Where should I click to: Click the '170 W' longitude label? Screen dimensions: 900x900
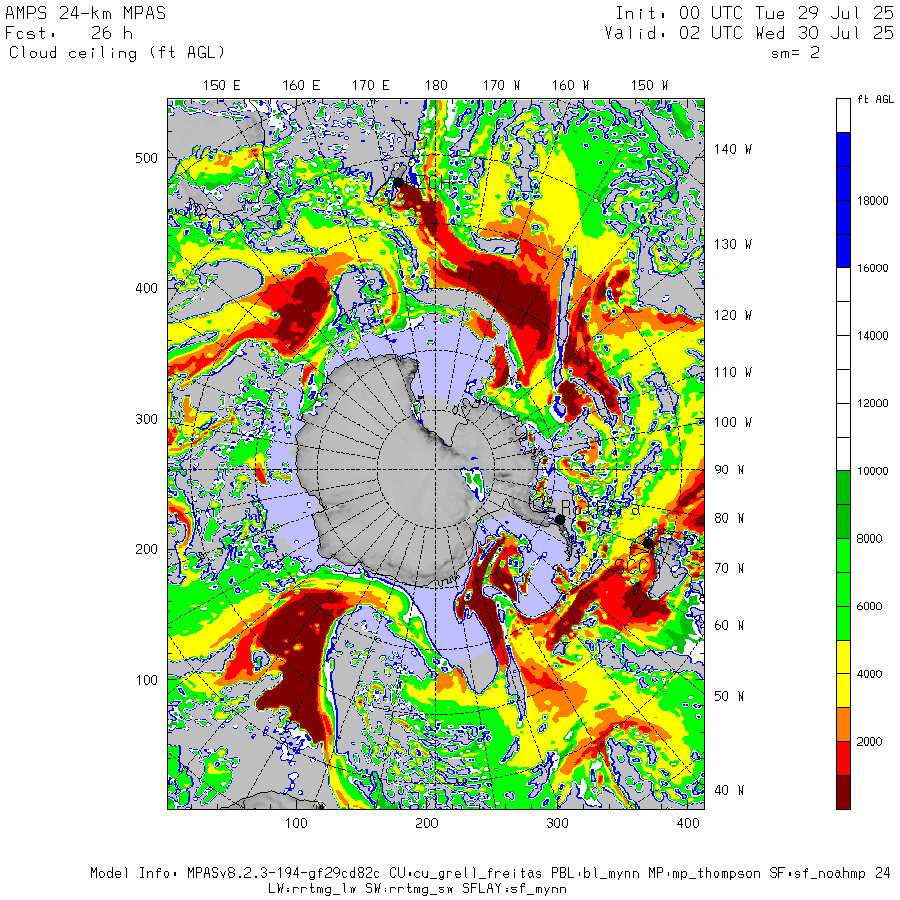(x=502, y=86)
